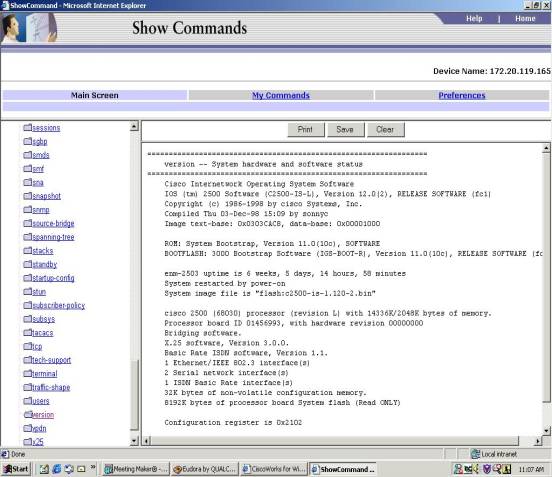Select the sna command link

(38, 182)
